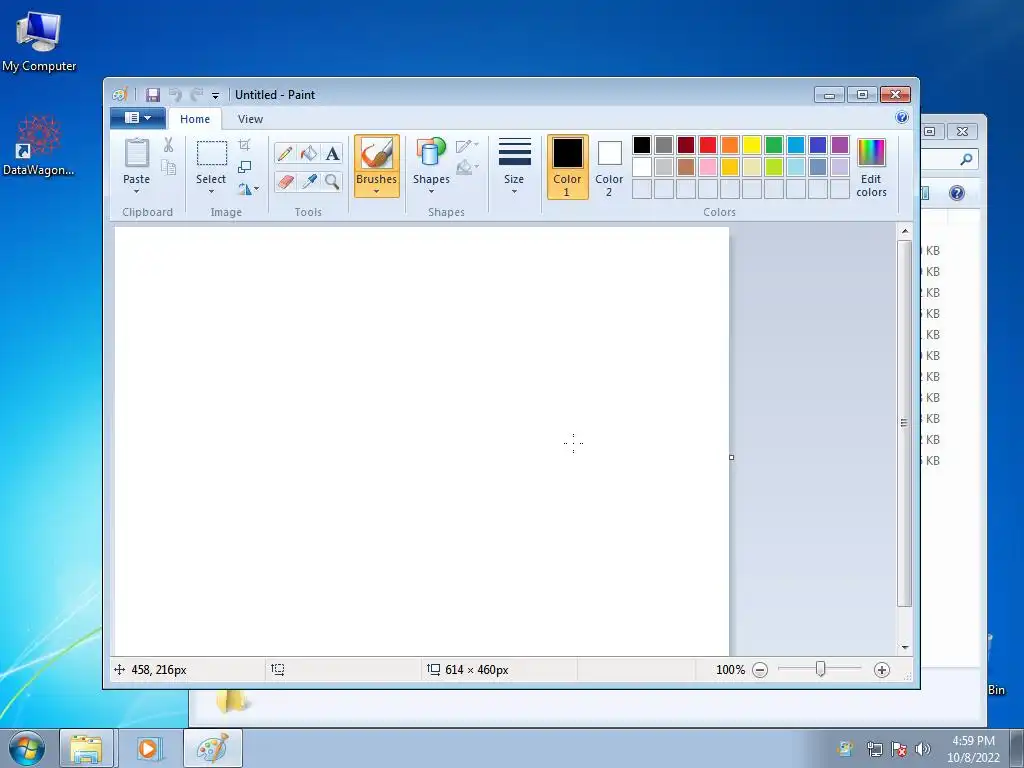Image resolution: width=1024 pixels, height=768 pixels.
Task: Click the vertical scrollbar down arrow
Action: pos(904,647)
